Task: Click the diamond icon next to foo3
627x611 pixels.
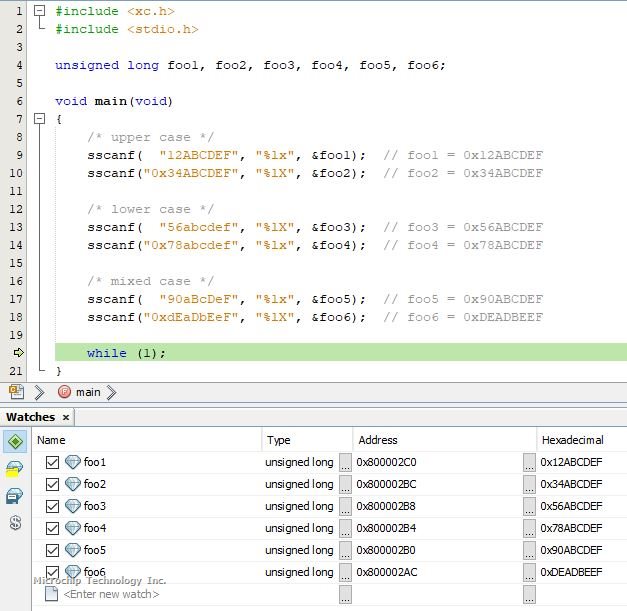Action: click(x=73, y=506)
